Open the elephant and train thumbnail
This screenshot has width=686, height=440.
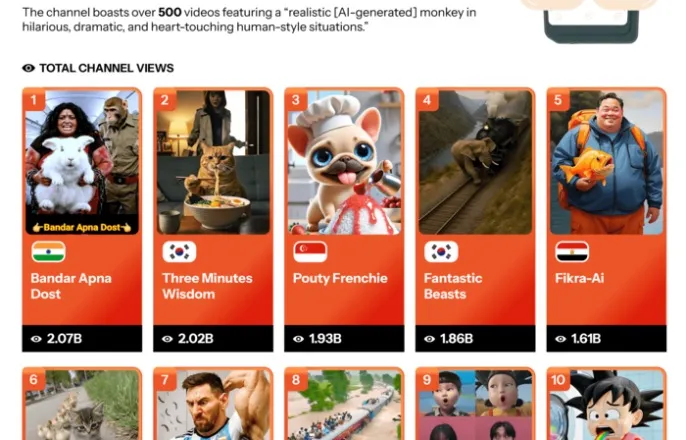pos(476,162)
